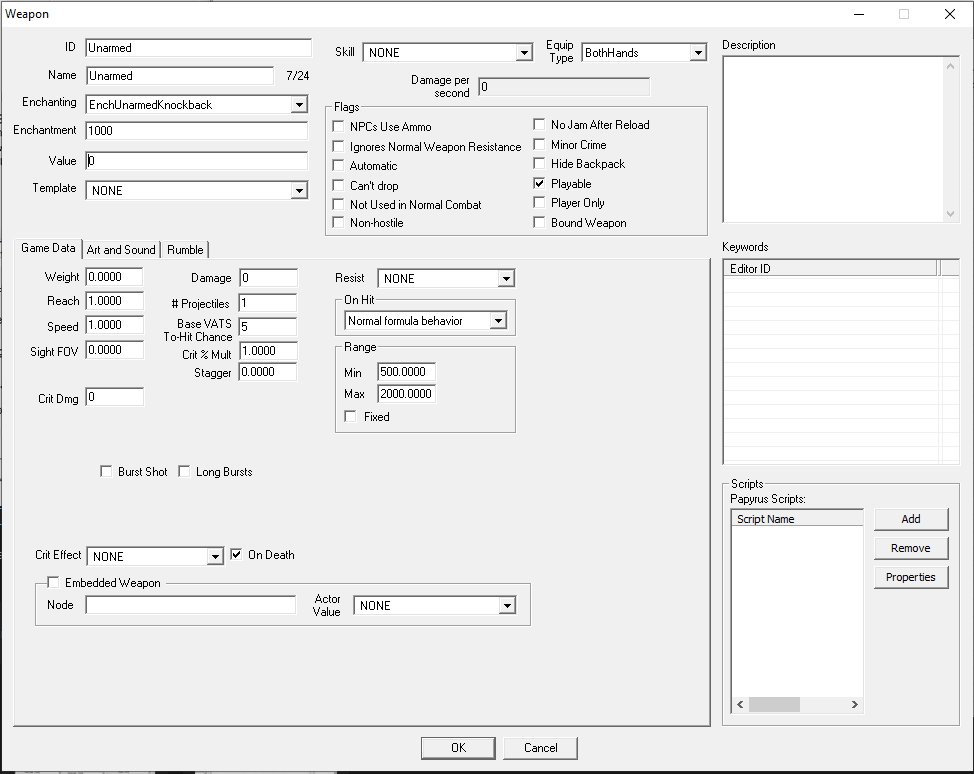The width and height of the screenshot is (974, 774).
Task: Enable the Can't drop checkbox
Action: click(x=338, y=185)
